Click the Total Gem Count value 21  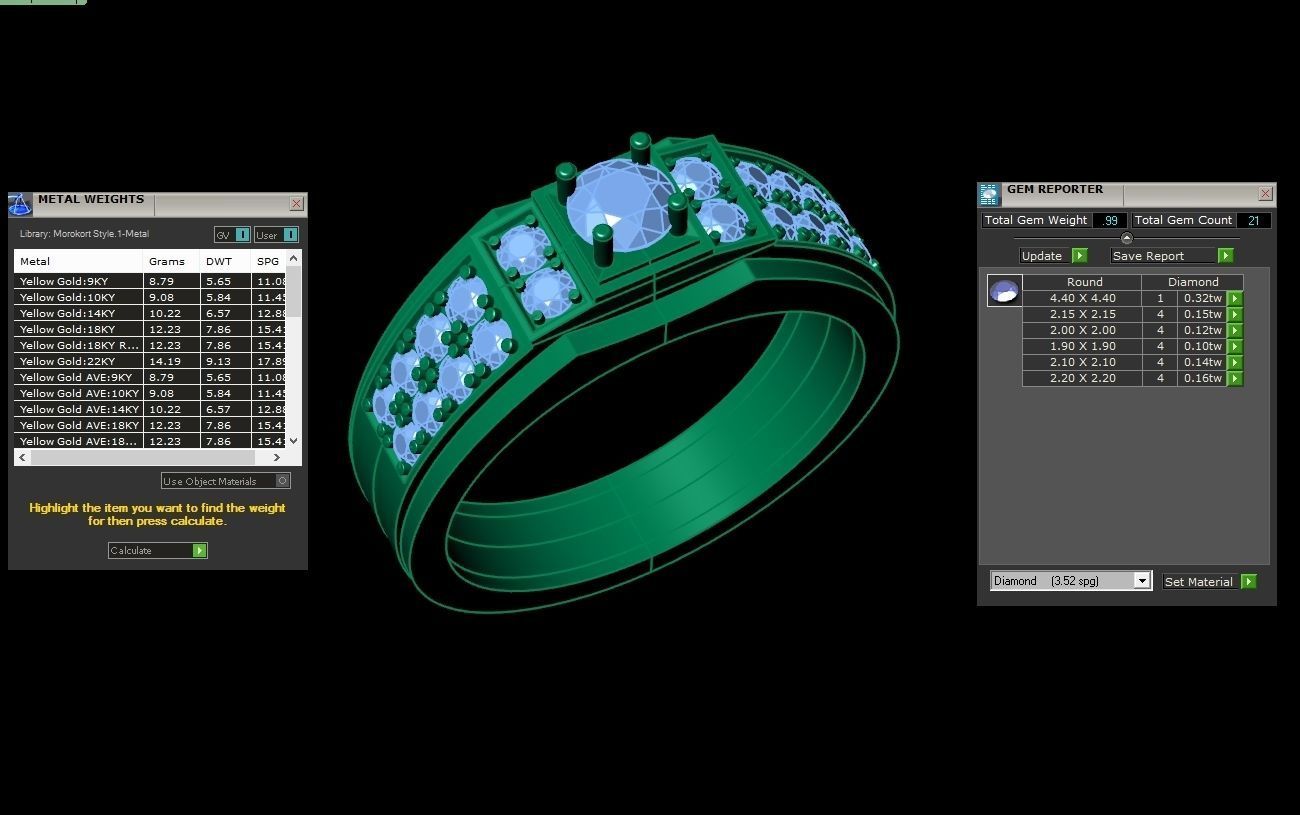pyautogui.click(x=1254, y=220)
